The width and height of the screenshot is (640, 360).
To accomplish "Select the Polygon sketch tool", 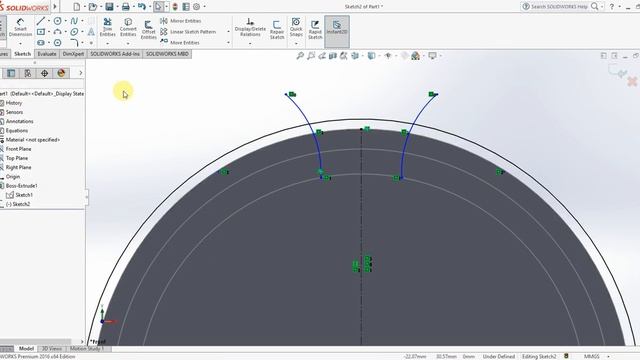I will click(x=58, y=42).
